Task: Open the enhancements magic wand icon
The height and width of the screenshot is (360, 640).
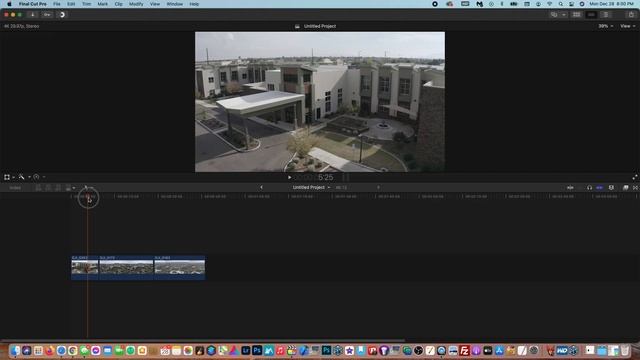Action: click(22, 177)
